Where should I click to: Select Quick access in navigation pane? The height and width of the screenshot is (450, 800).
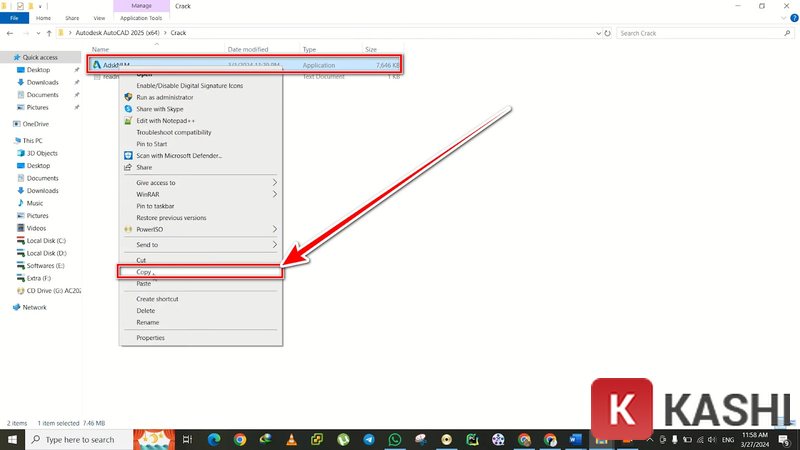point(40,57)
